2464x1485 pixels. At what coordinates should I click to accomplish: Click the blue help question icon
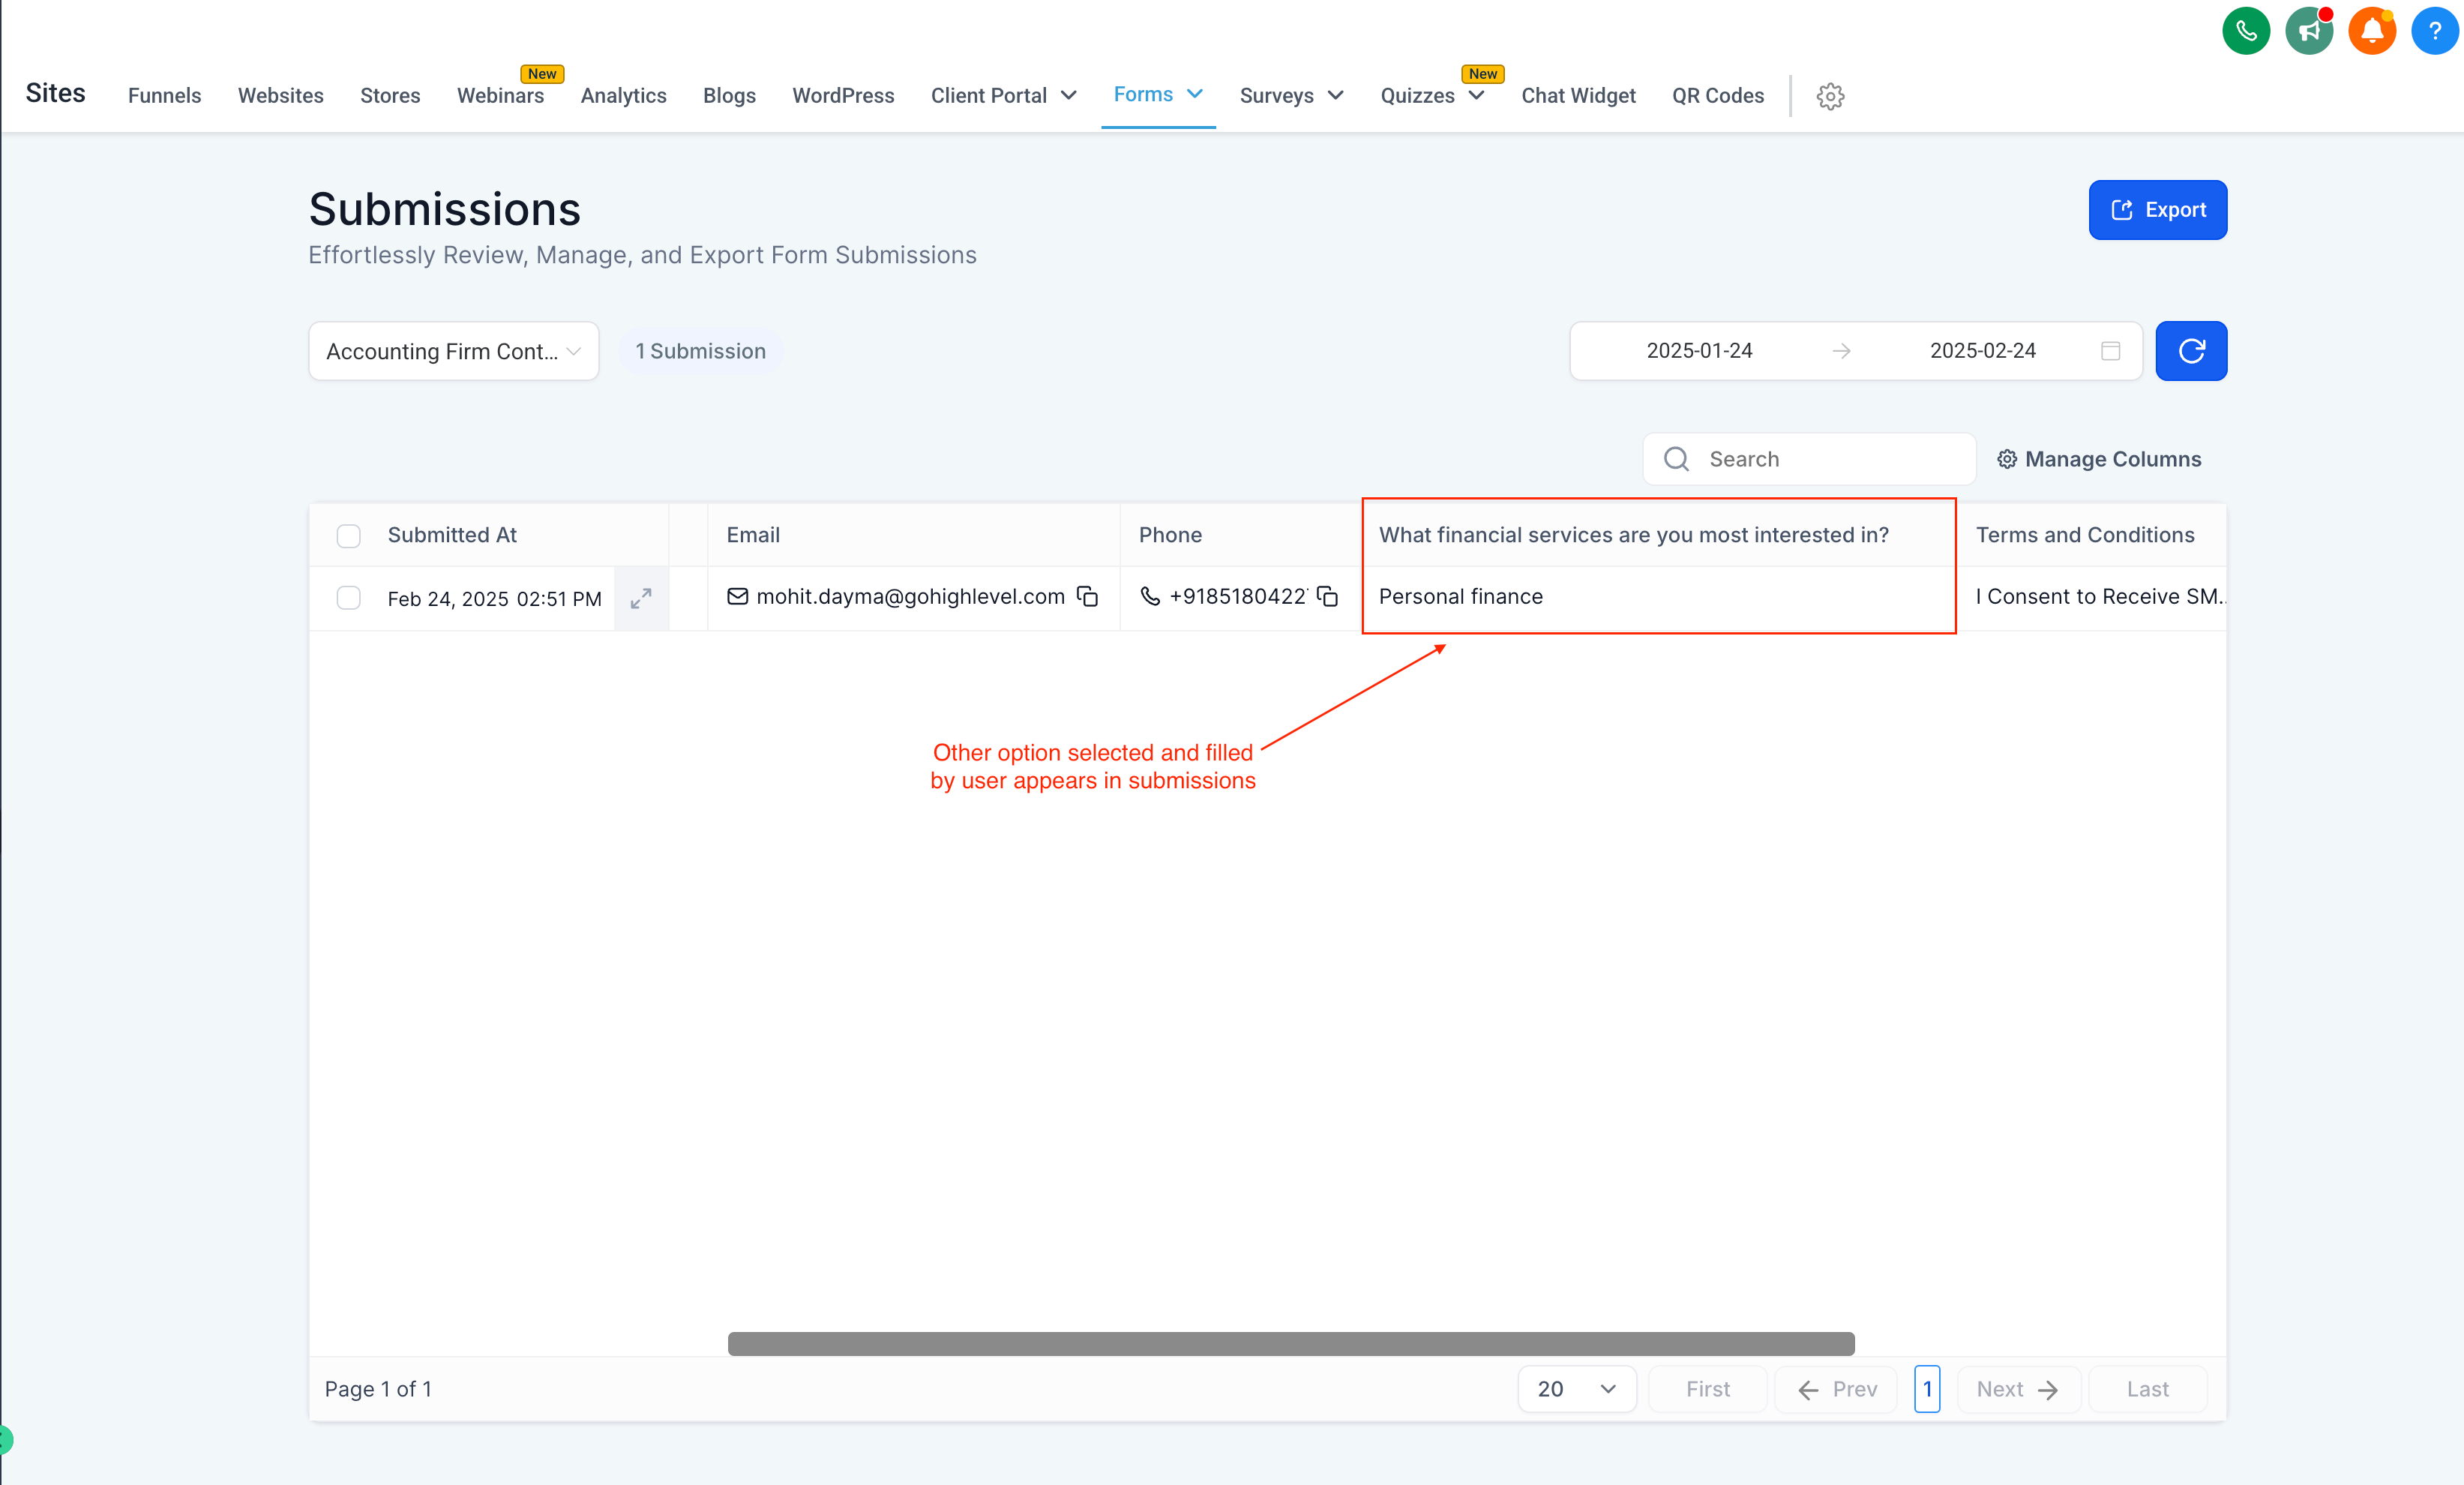pyautogui.click(x=2434, y=31)
